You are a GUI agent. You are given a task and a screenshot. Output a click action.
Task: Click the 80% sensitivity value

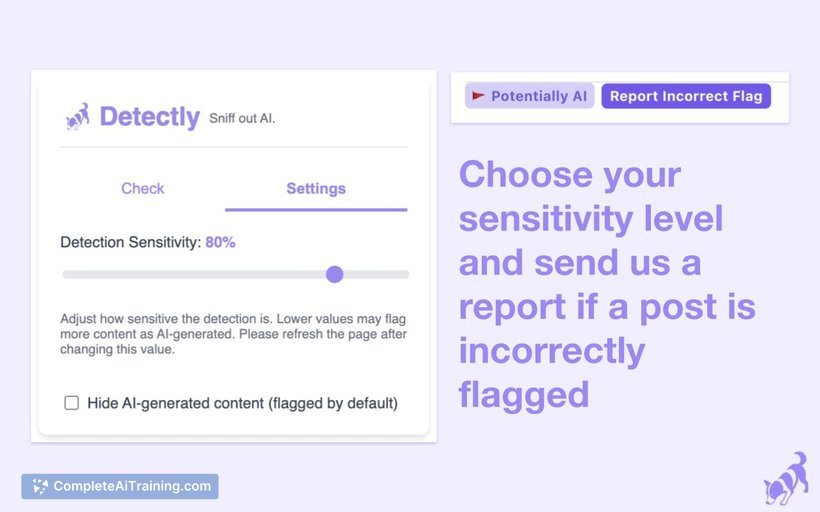click(220, 243)
